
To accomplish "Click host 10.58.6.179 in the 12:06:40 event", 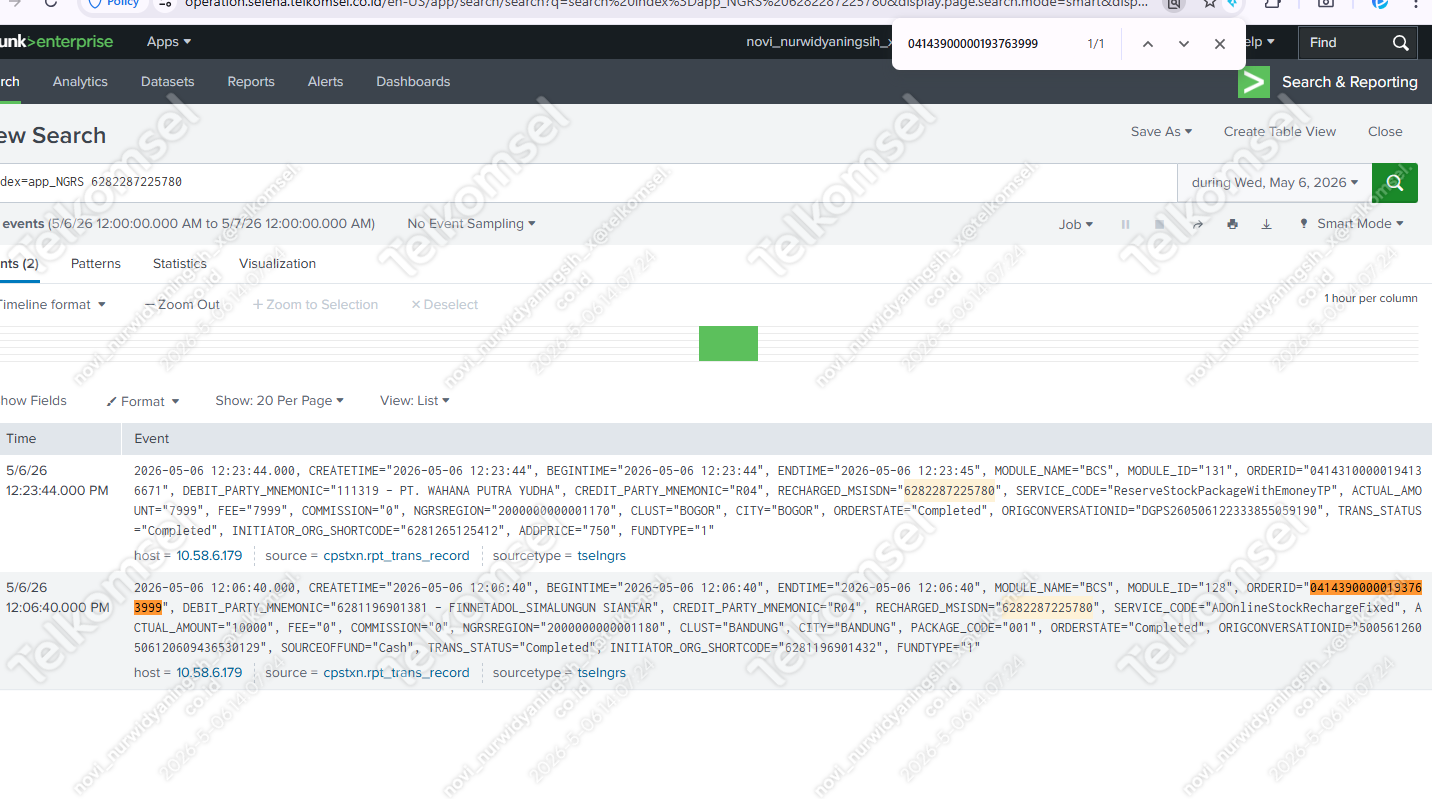I will pyautogui.click(x=209, y=672).
